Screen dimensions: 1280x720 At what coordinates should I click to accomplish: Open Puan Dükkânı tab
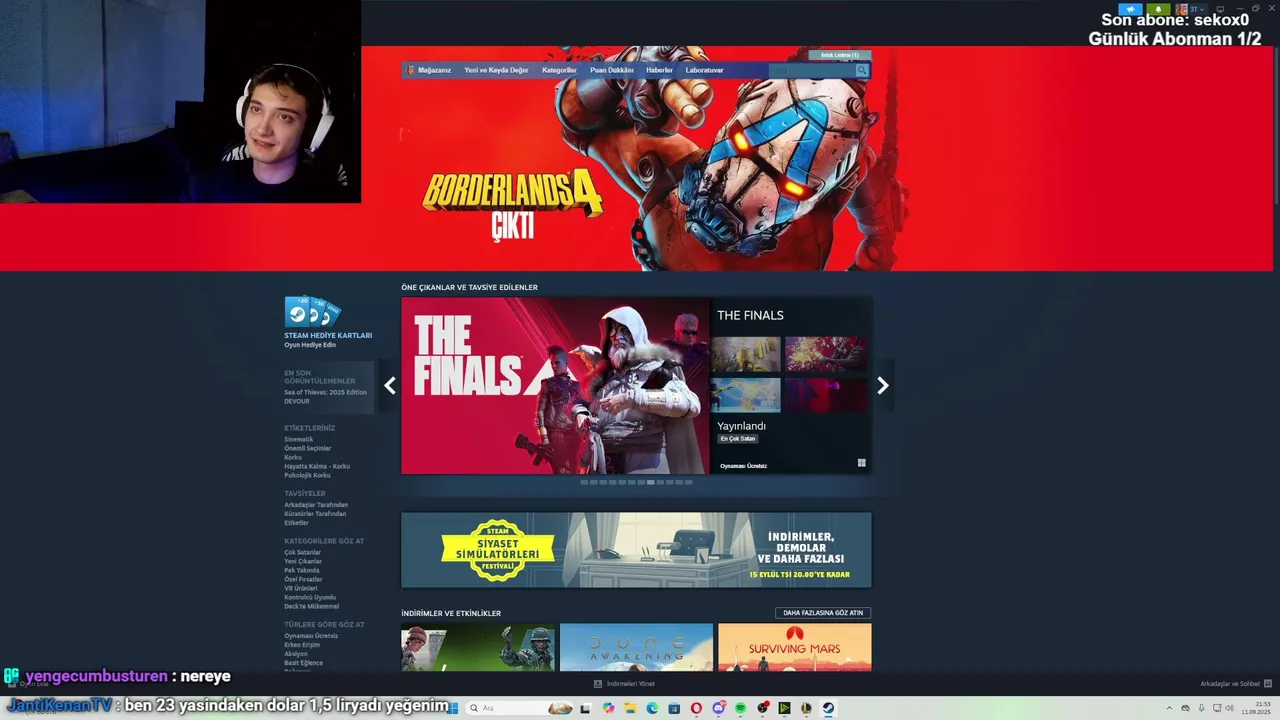(x=611, y=70)
